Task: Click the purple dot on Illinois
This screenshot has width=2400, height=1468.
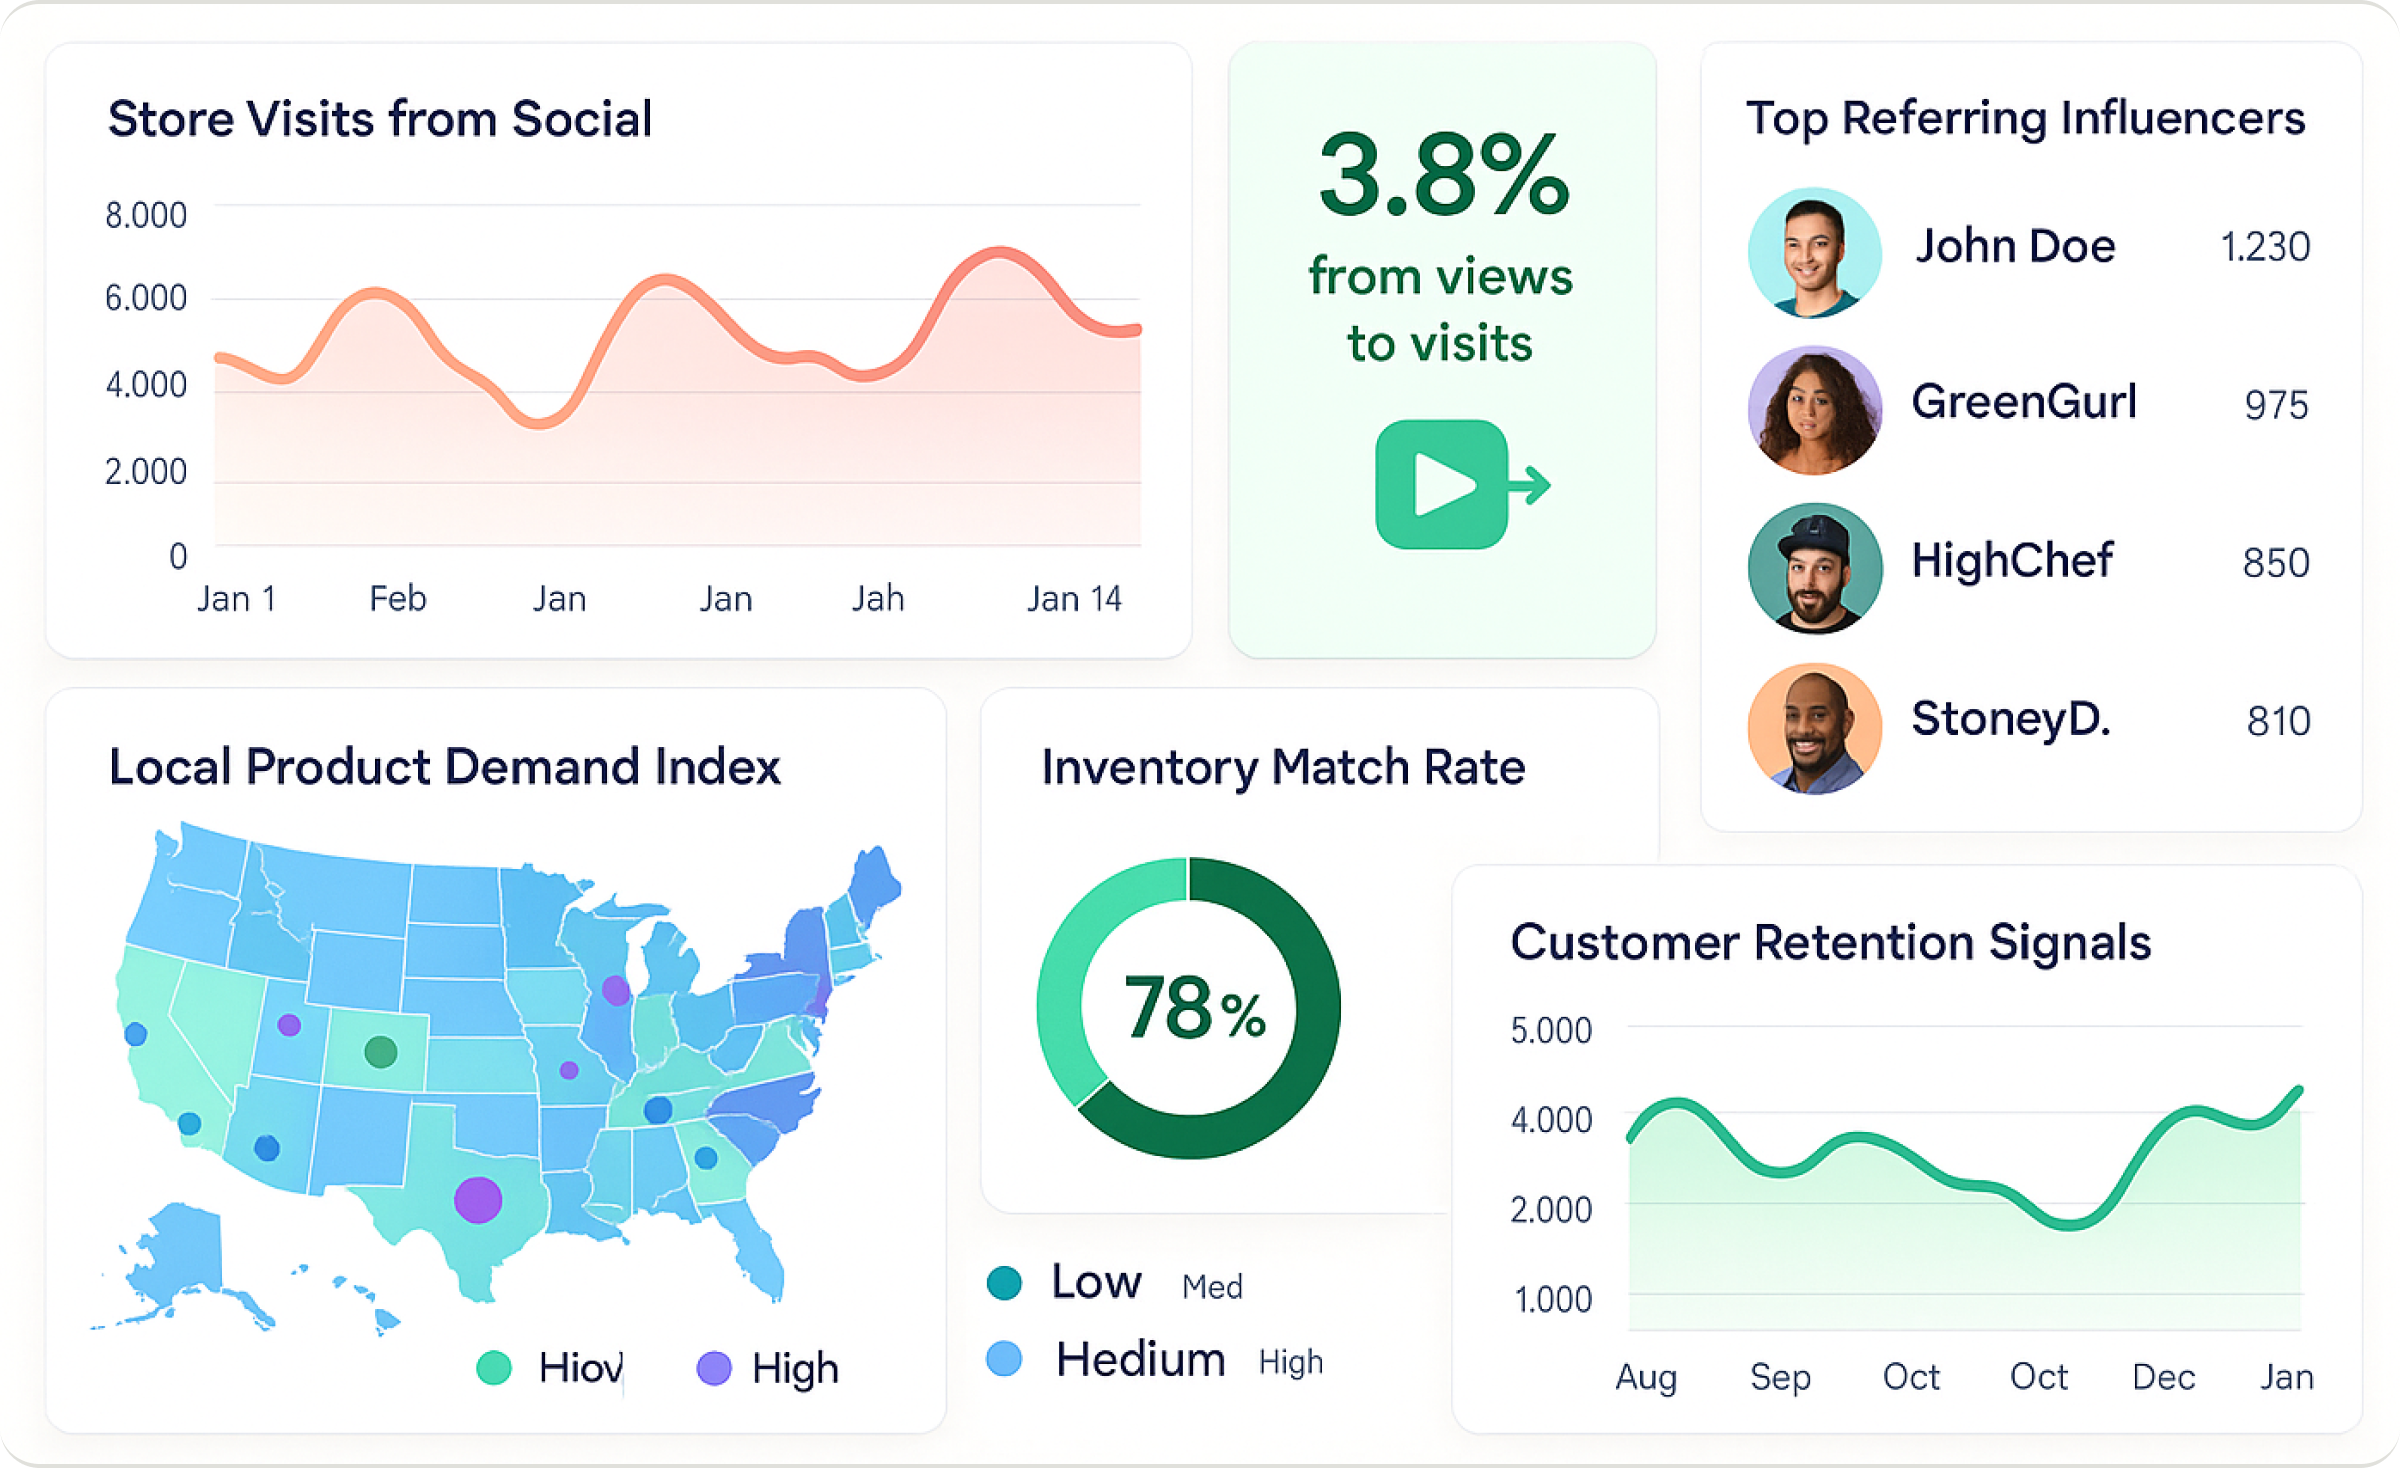Action: tap(616, 991)
